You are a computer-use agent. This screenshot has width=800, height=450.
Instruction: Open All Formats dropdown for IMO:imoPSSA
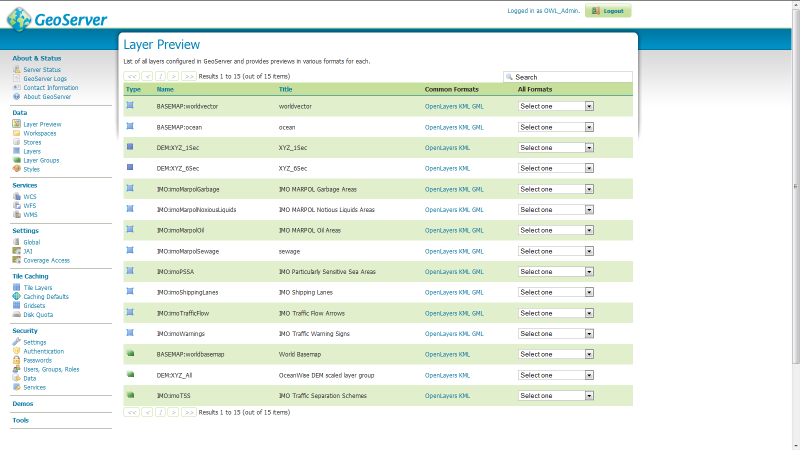[556, 271]
